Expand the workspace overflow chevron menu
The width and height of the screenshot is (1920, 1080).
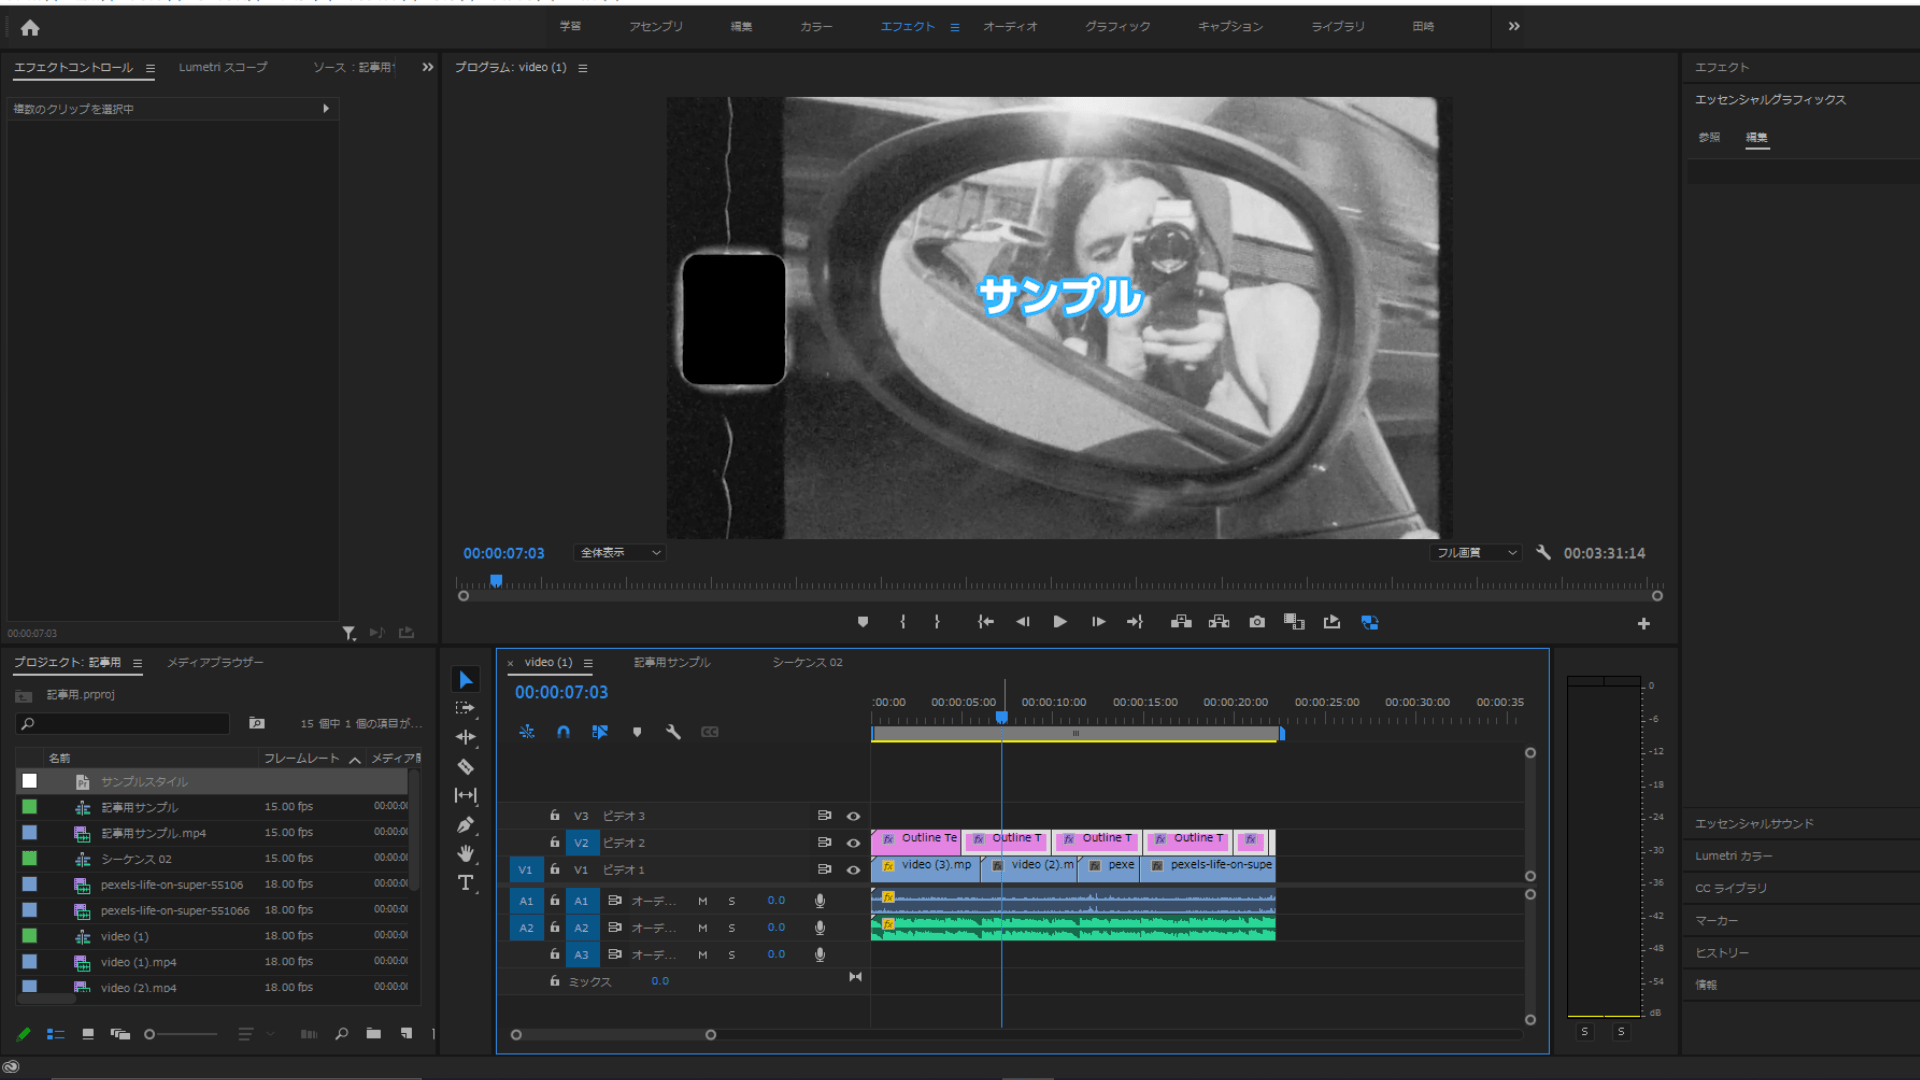click(1514, 26)
